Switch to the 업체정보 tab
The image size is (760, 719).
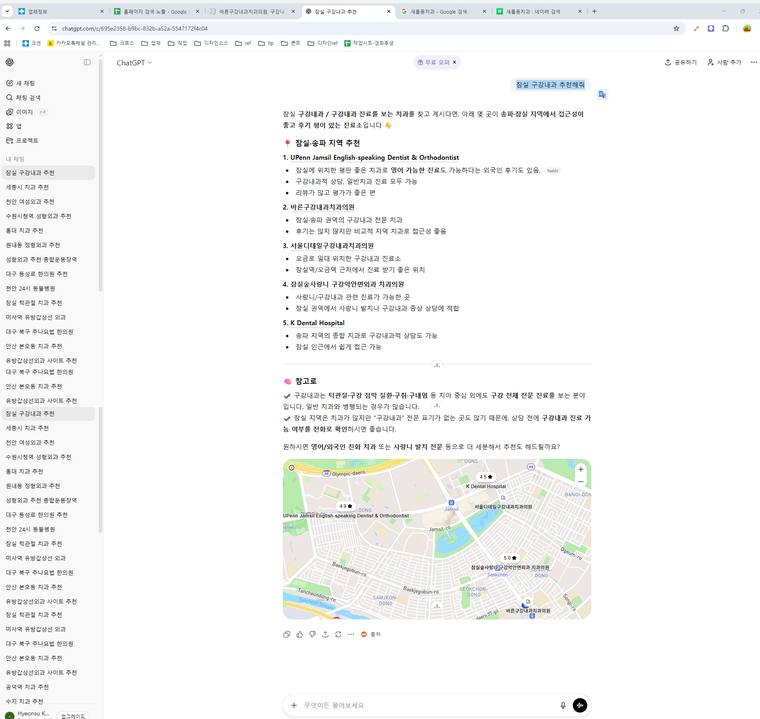(61, 11)
